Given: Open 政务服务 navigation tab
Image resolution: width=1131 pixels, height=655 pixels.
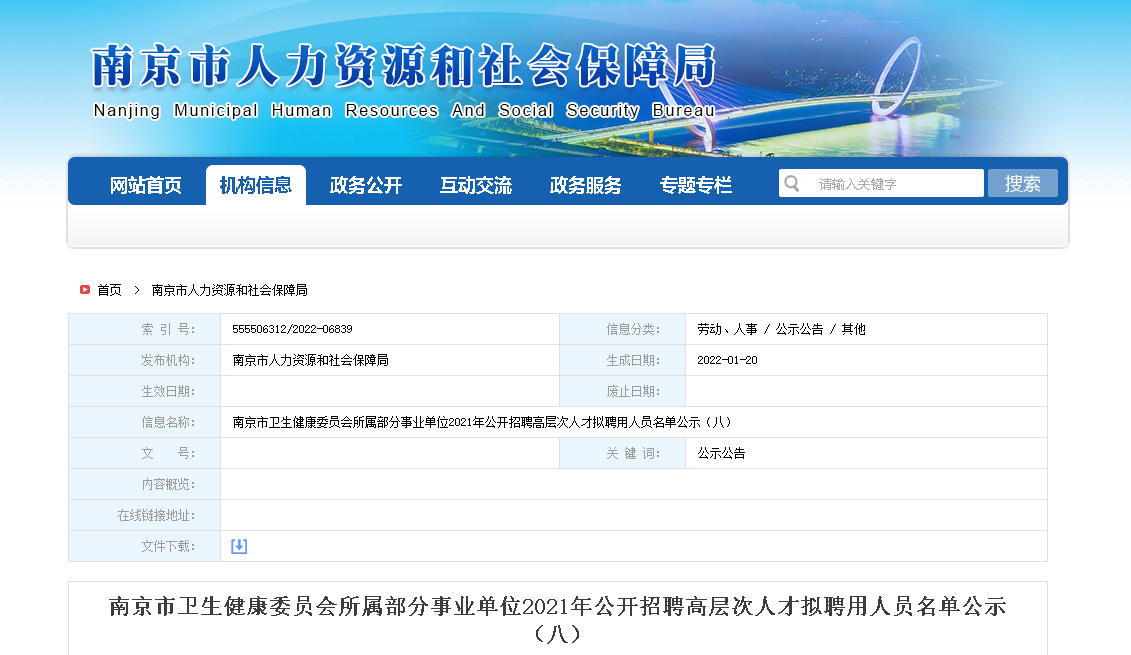Looking at the screenshot, I should [x=586, y=185].
